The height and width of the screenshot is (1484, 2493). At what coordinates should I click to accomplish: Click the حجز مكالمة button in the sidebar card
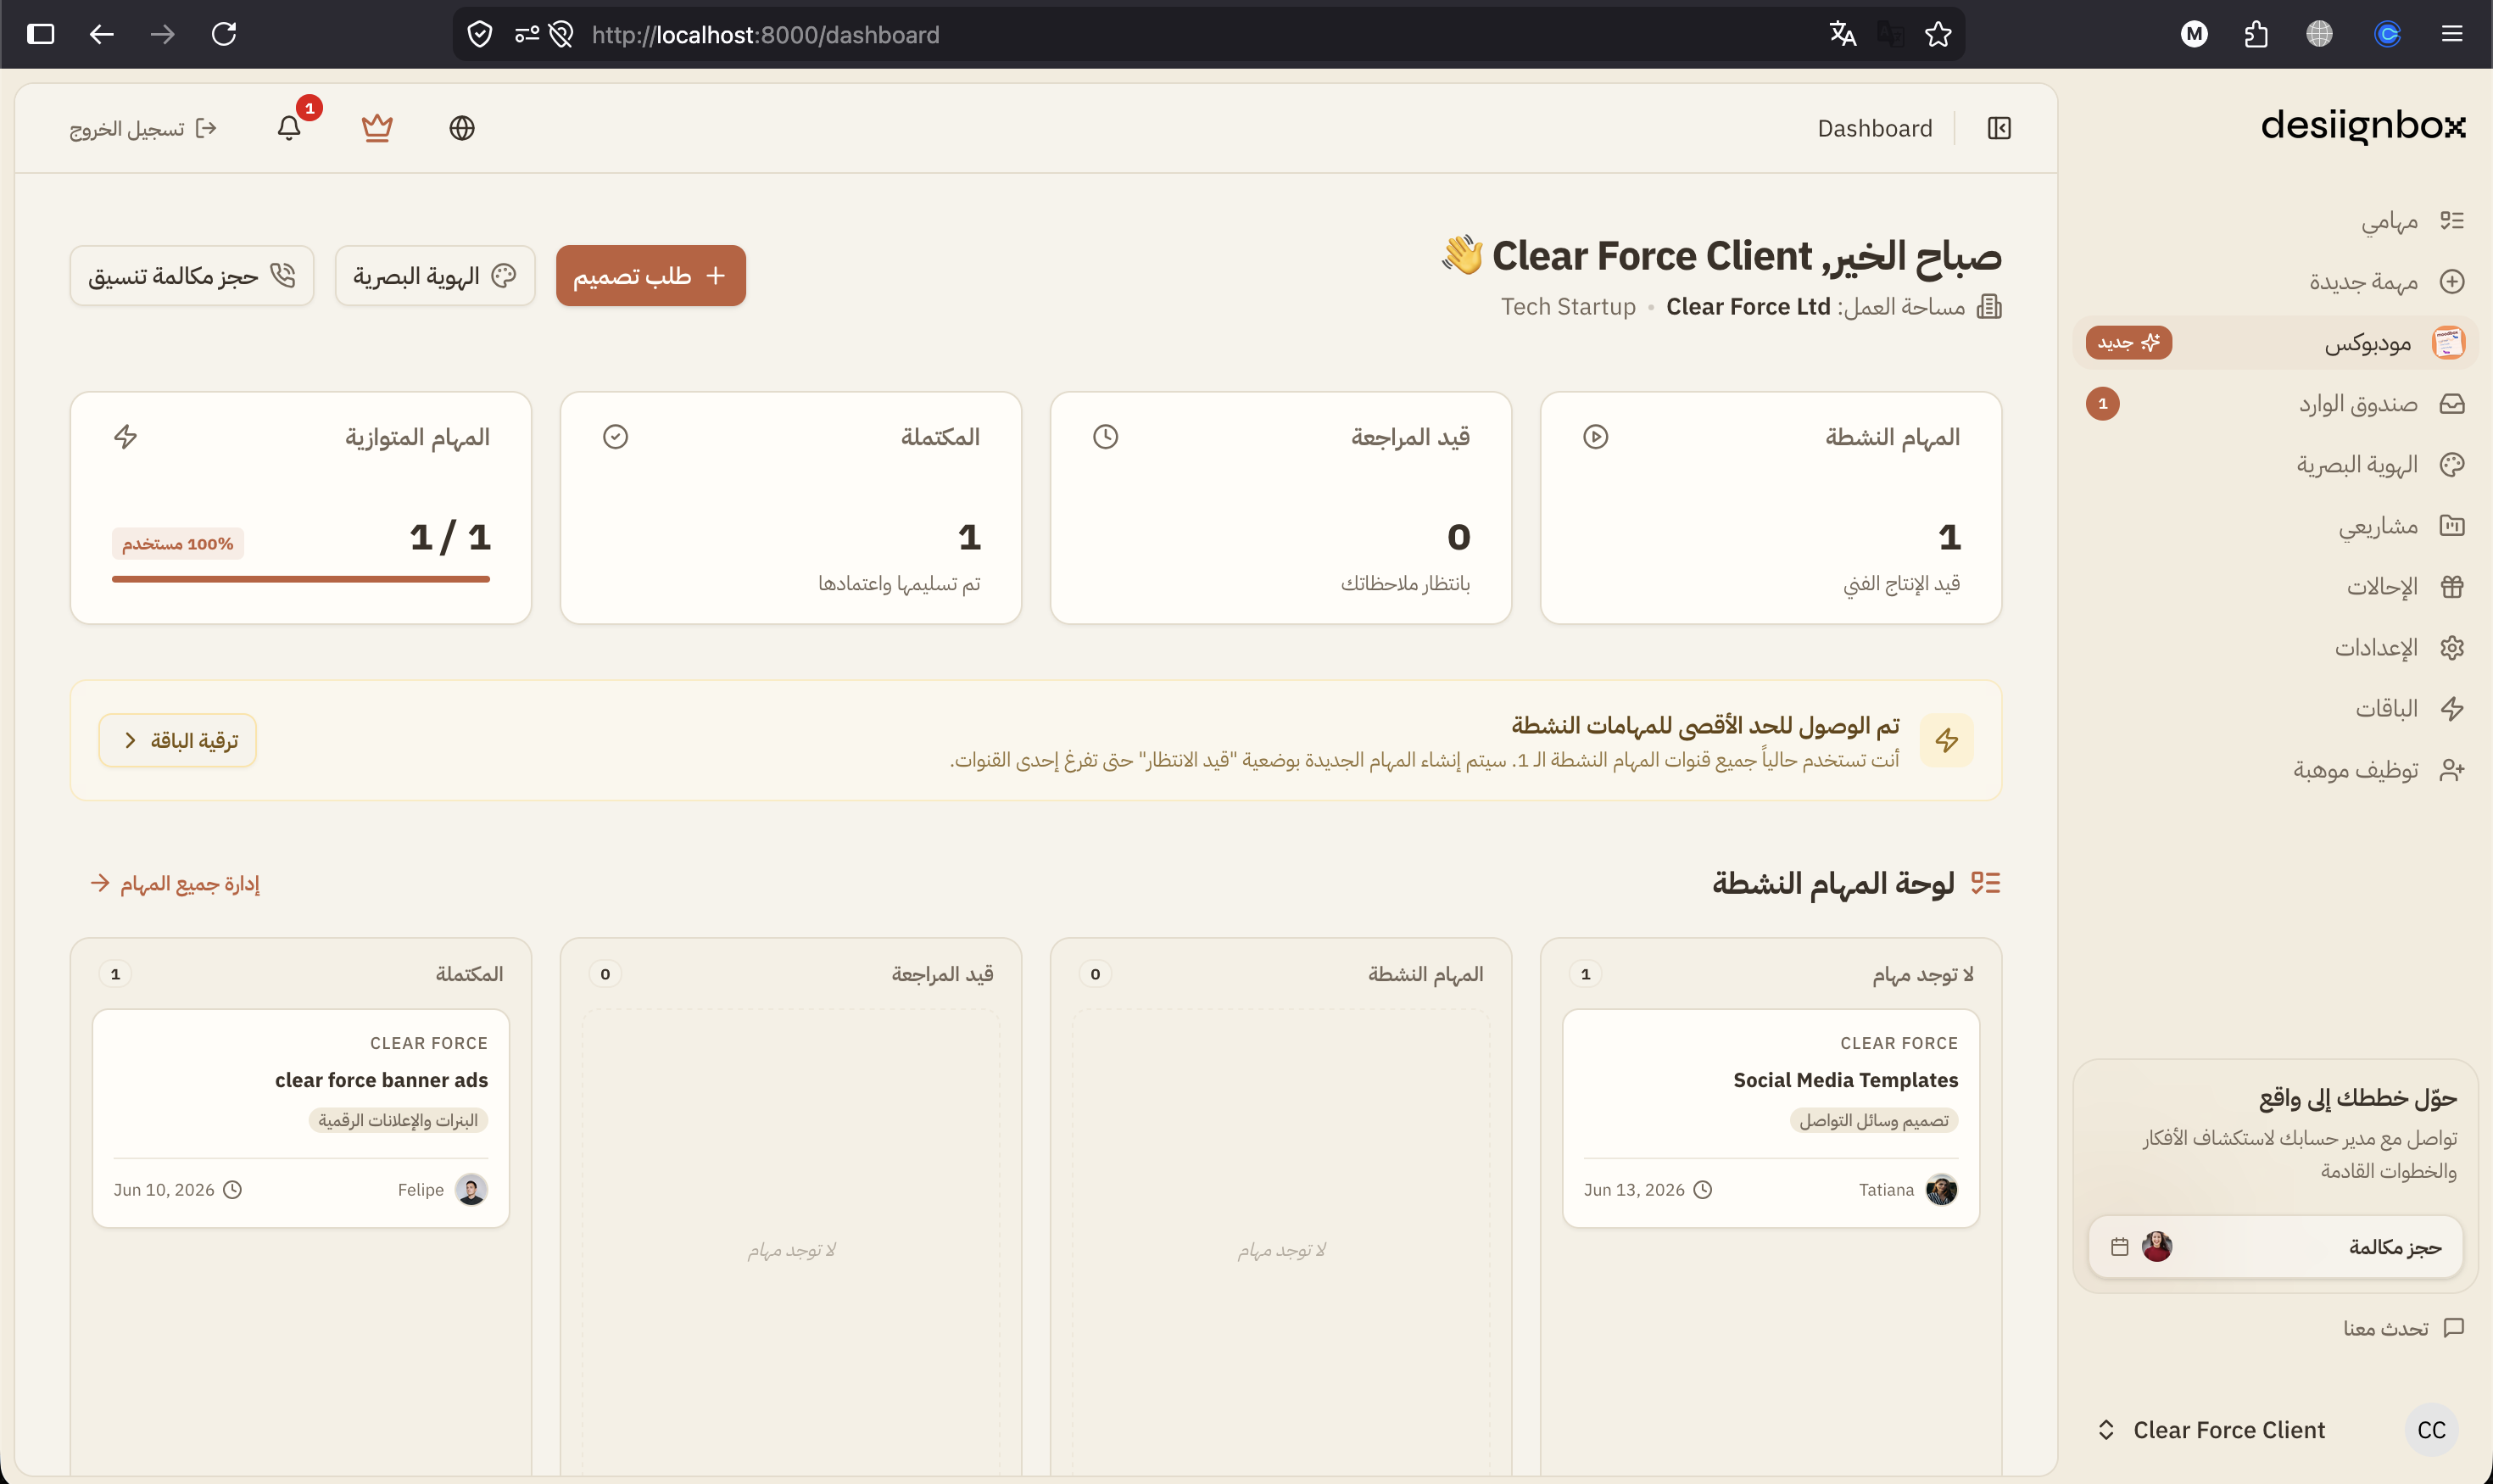click(x=2275, y=1247)
